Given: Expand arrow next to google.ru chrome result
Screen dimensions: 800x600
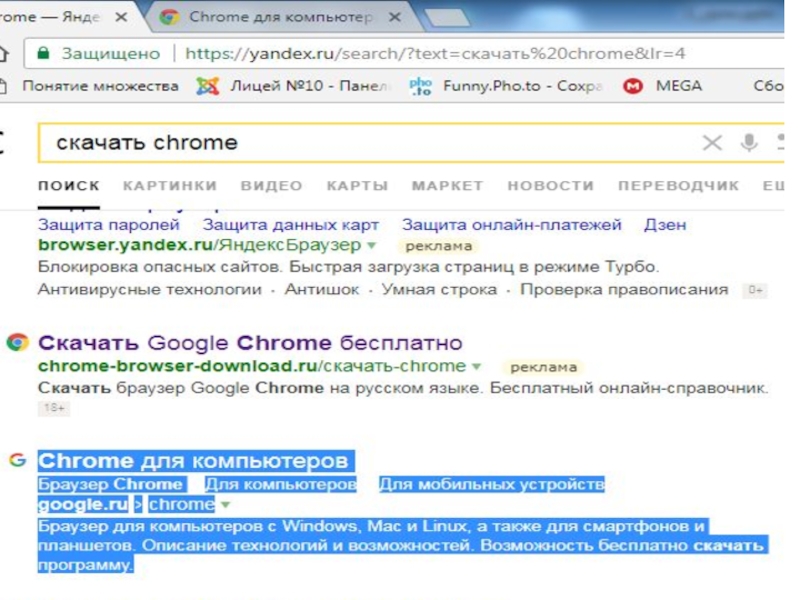Looking at the screenshot, I should [225, 505].
